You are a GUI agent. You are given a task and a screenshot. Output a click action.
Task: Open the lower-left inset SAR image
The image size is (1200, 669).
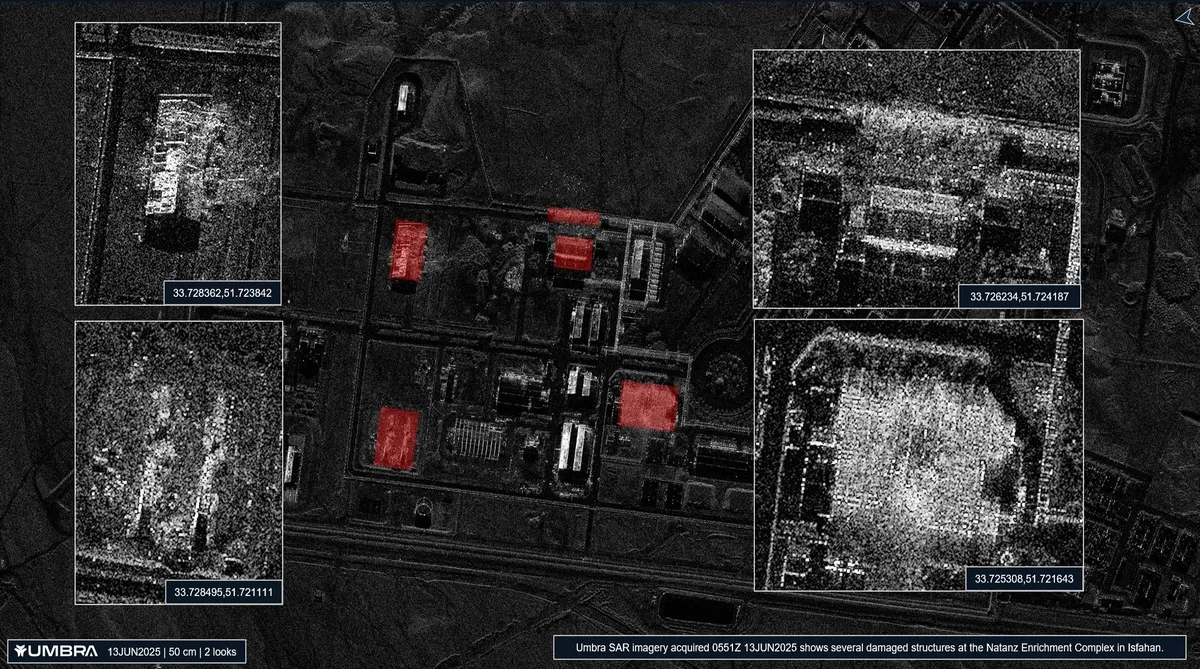[x=178, y=462]
